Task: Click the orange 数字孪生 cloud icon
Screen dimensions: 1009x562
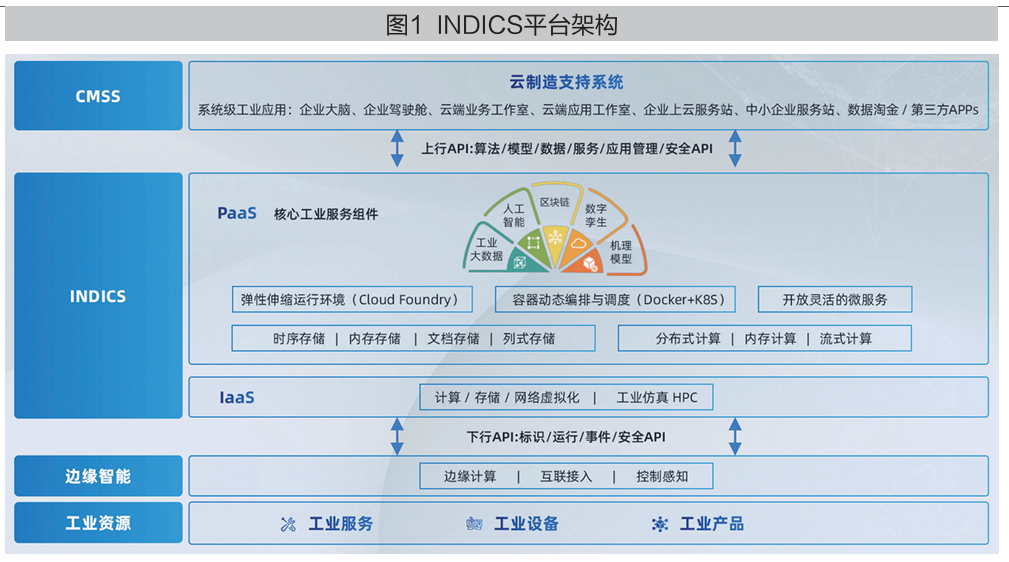Action: tap(577, 243)
